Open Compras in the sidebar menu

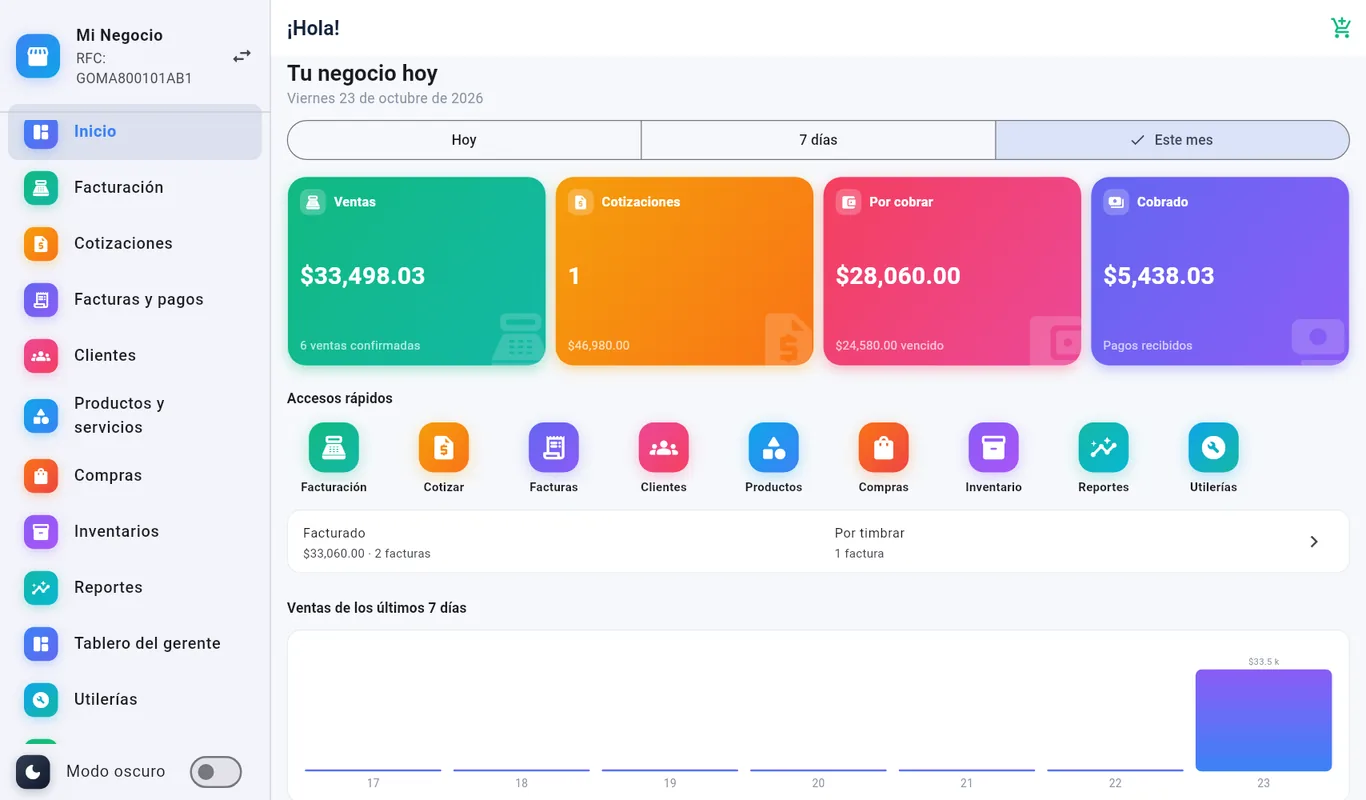[x=135, y=476]
